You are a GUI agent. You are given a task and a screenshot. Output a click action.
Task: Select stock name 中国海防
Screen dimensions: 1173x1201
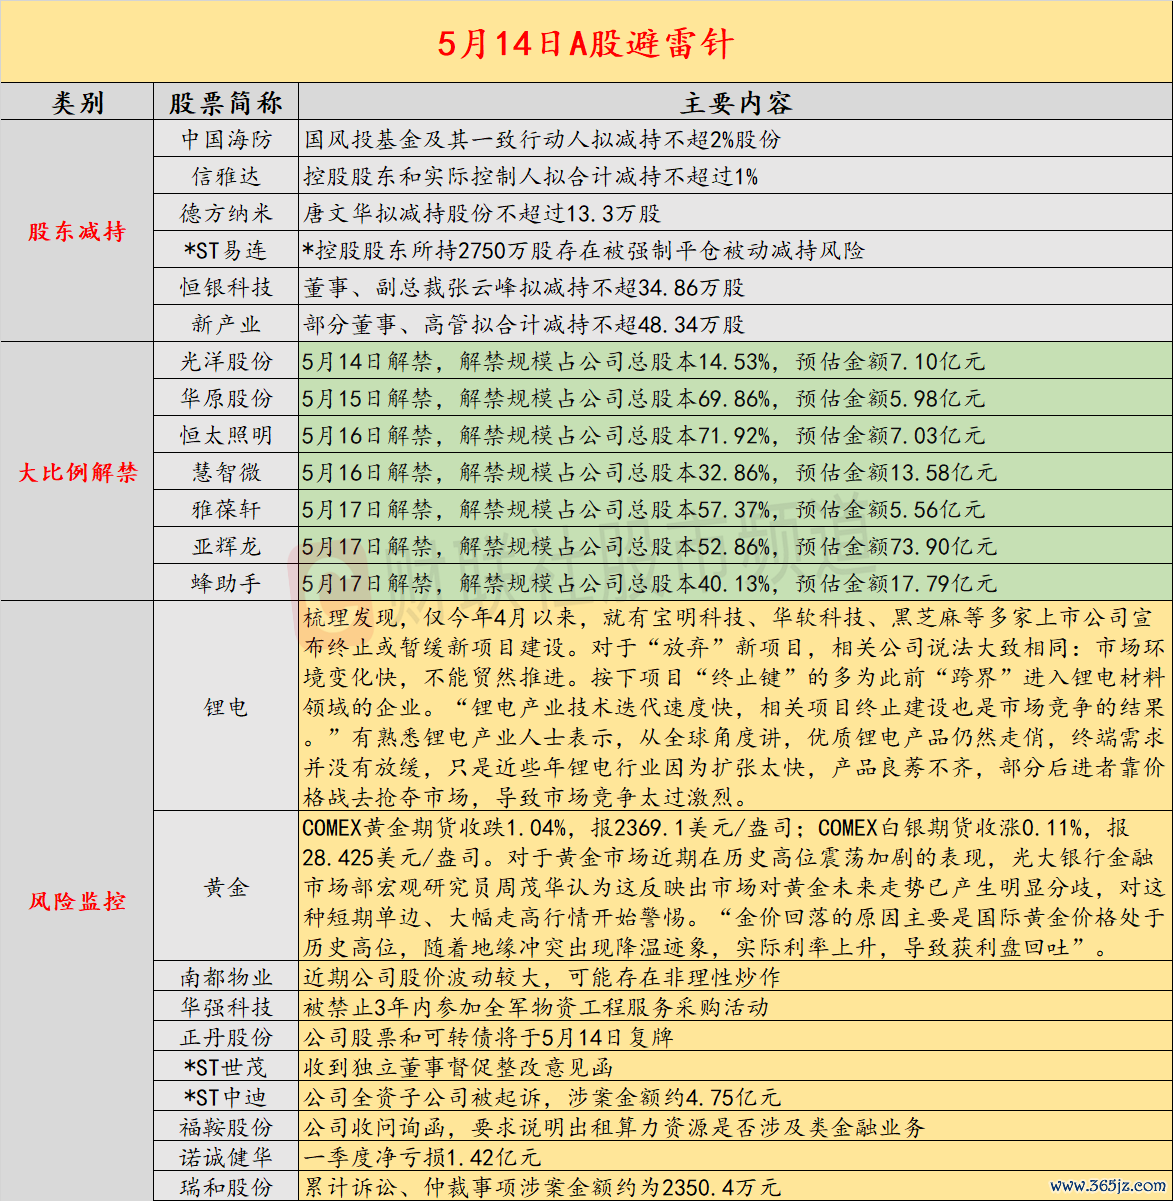[x=226, y=139]
